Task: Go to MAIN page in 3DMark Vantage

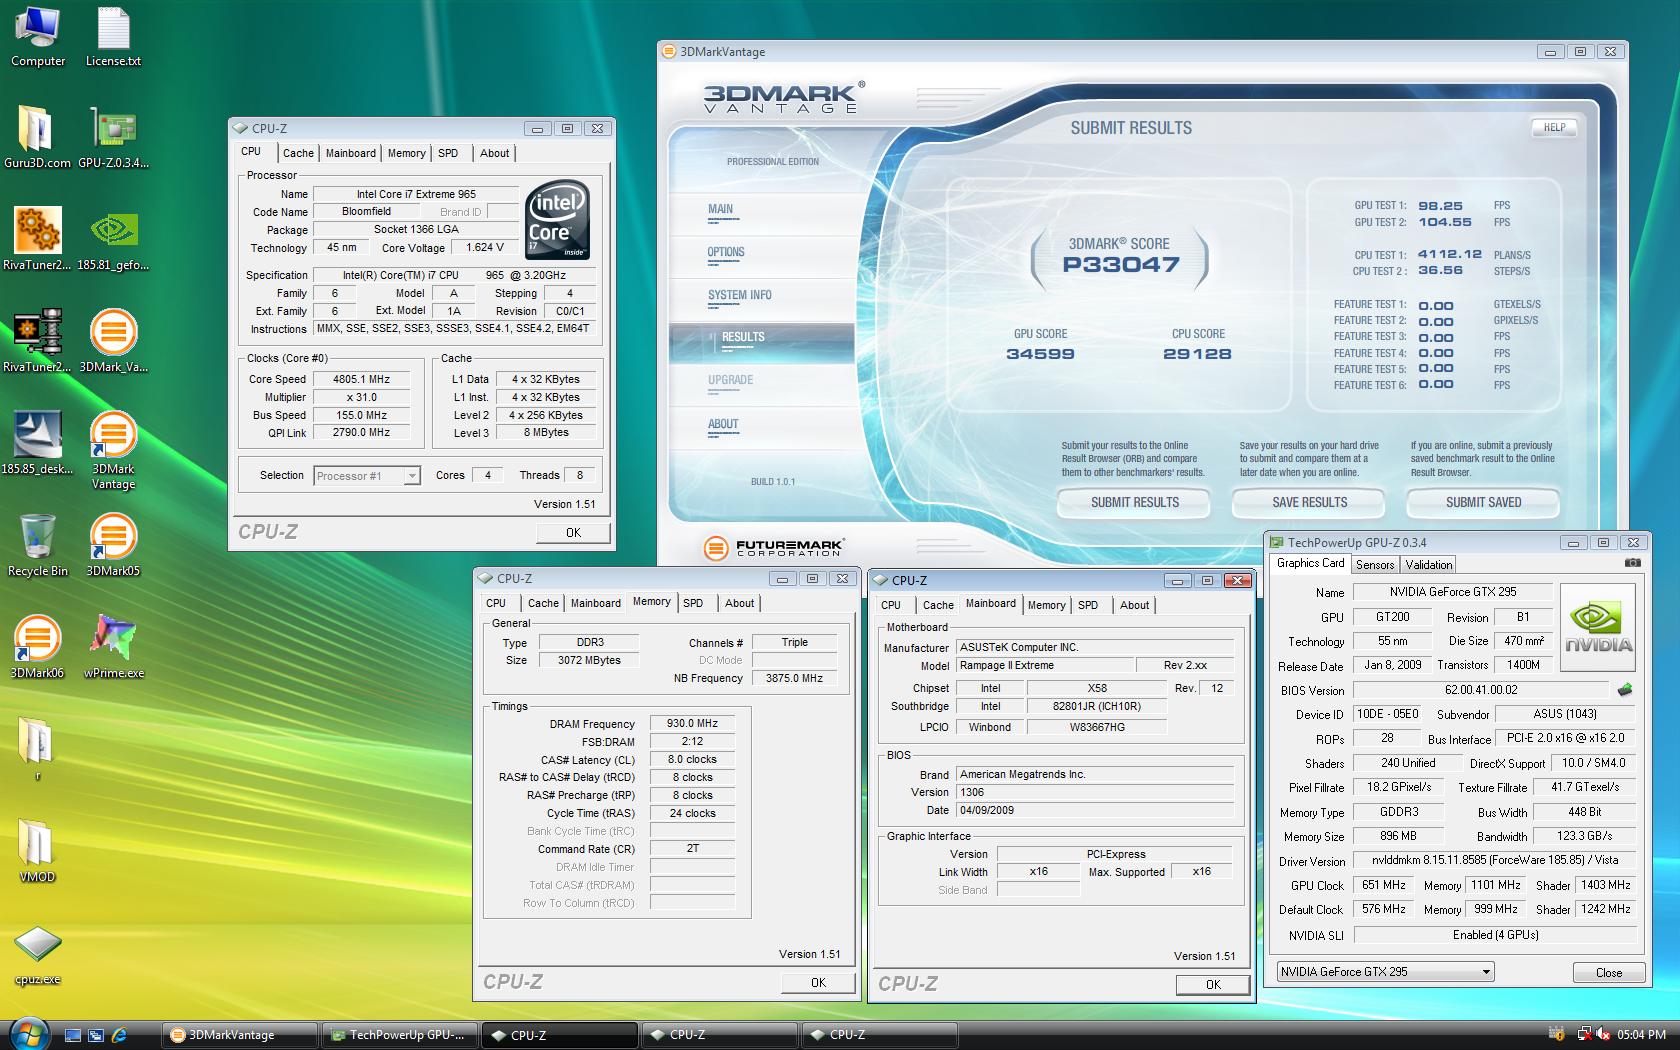Action: (721, 209)
